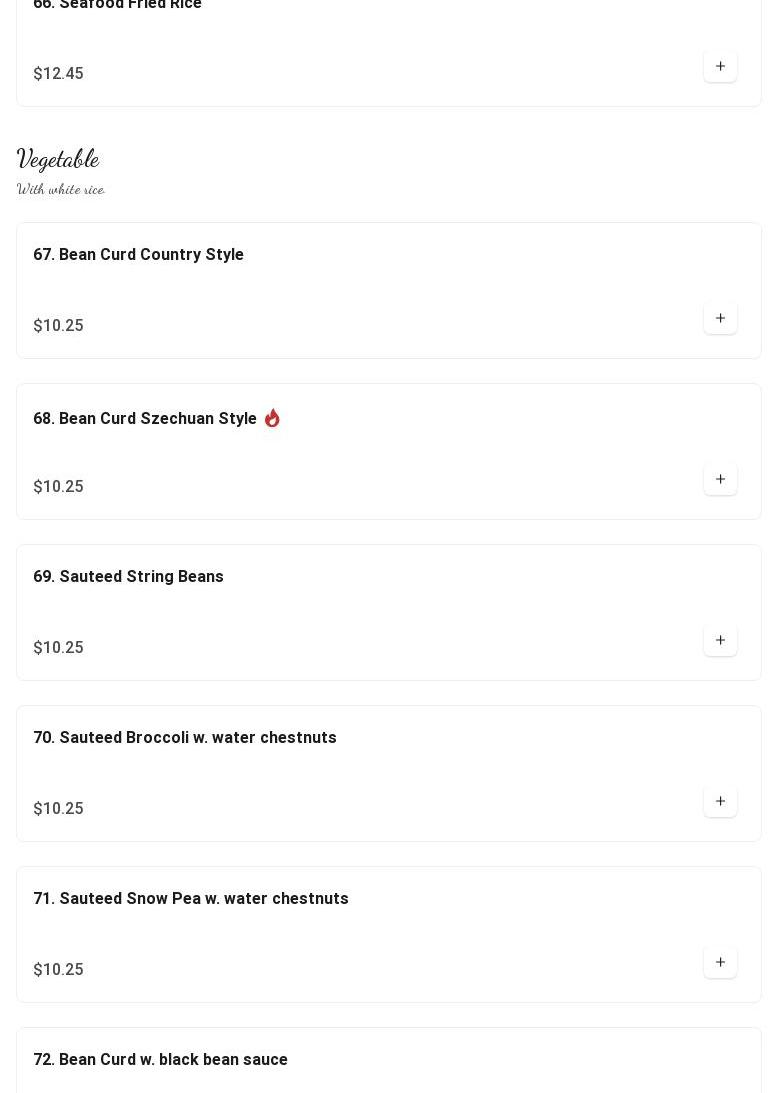Click the $12.45 Seafood Fried Rice price
This screenshot has height=1093, width=778.
tap(59, 73)
